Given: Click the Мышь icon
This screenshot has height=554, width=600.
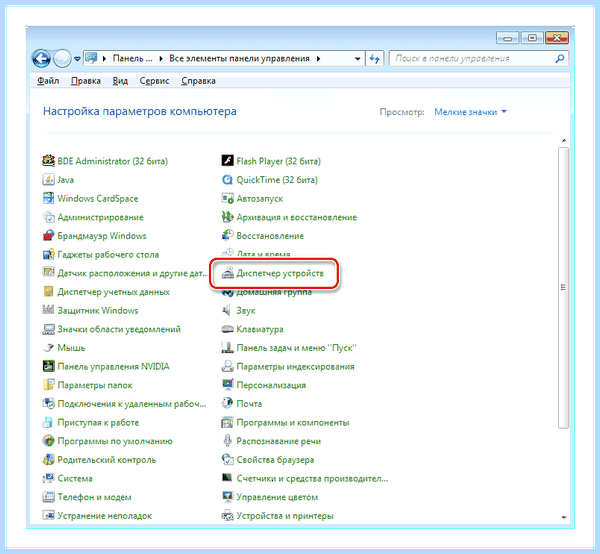Looking at the screenshot, I should [x=48, y=348].
